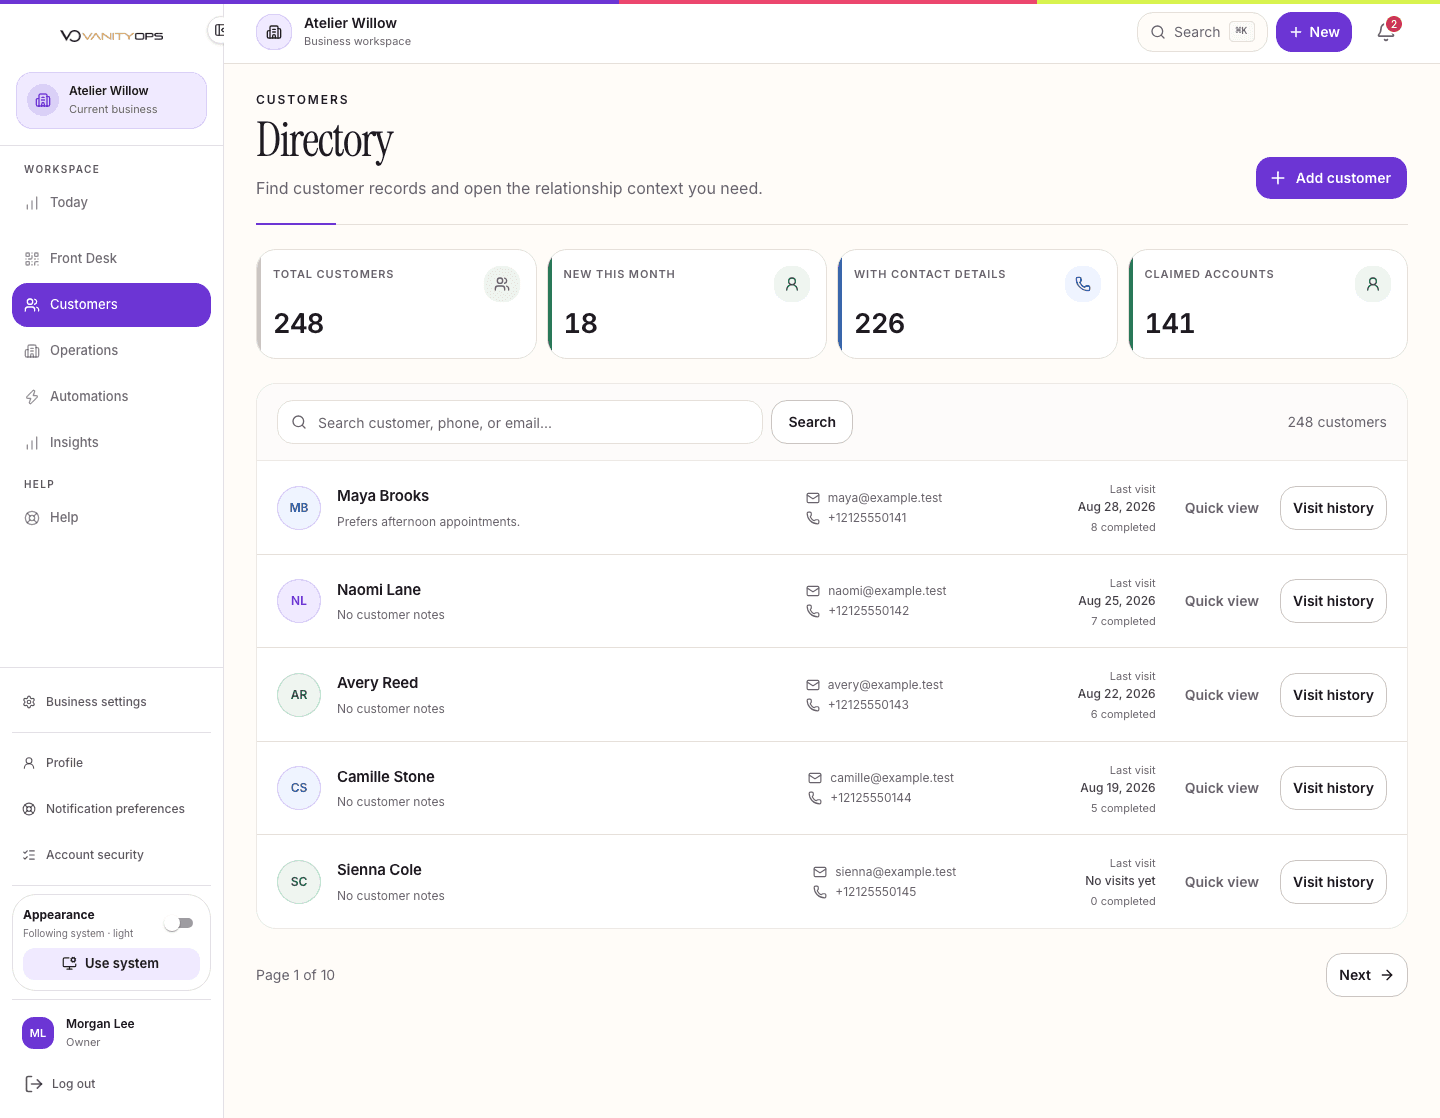Open Insights in the sidebar

pos(111,443)
